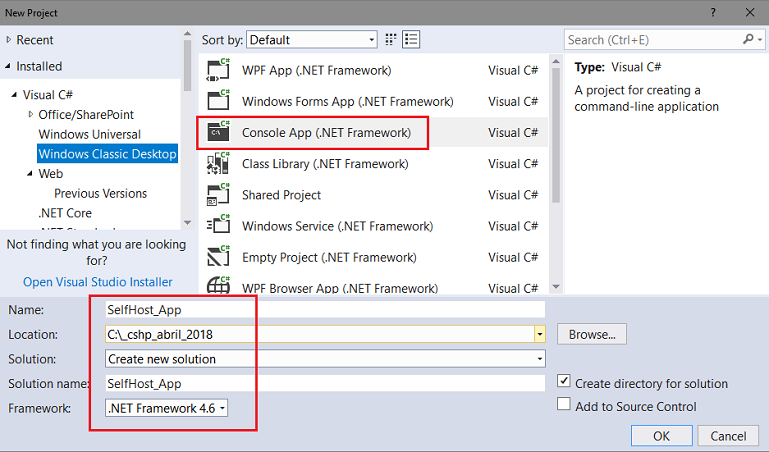Select Windows Classic Desktop category
The height and width of the screenshot is (452, 769).
107,154
